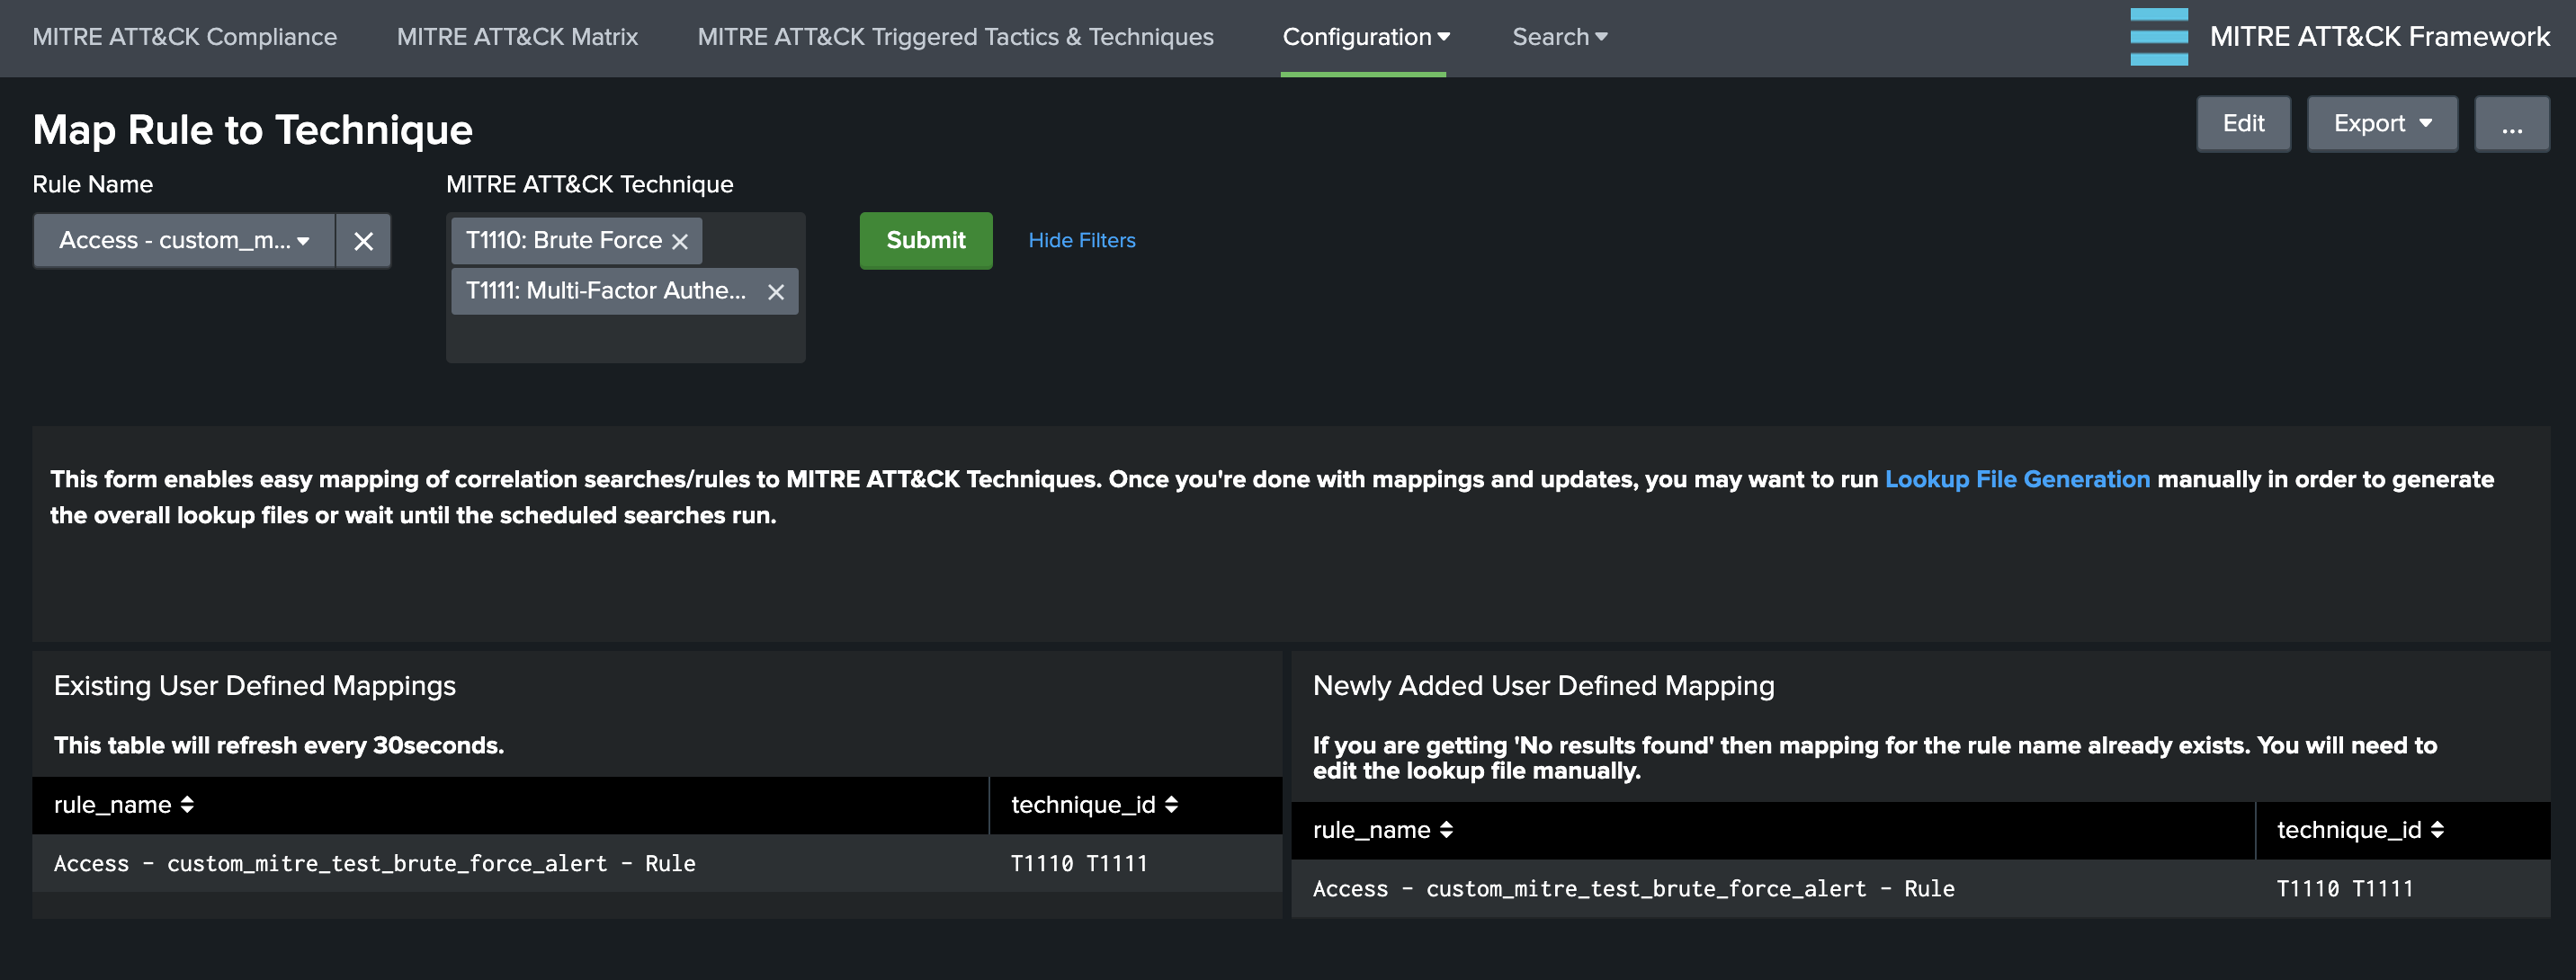Screen dimensions: 2576x980
Task: Clear the Rule Name selection with X
Action: click(x=363, y=241)
